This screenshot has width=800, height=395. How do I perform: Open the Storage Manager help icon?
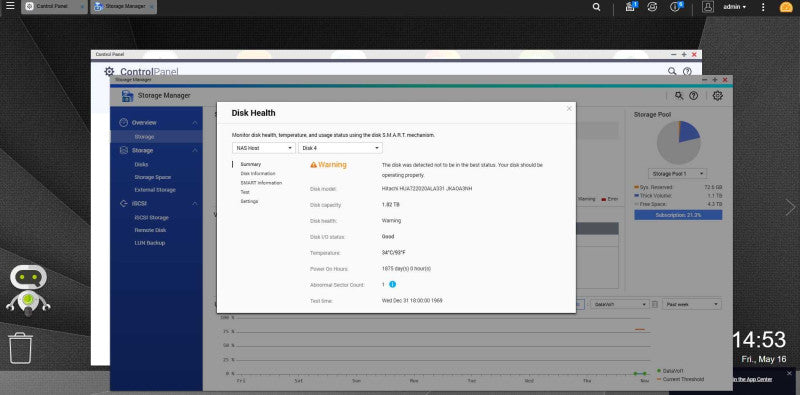693,95
